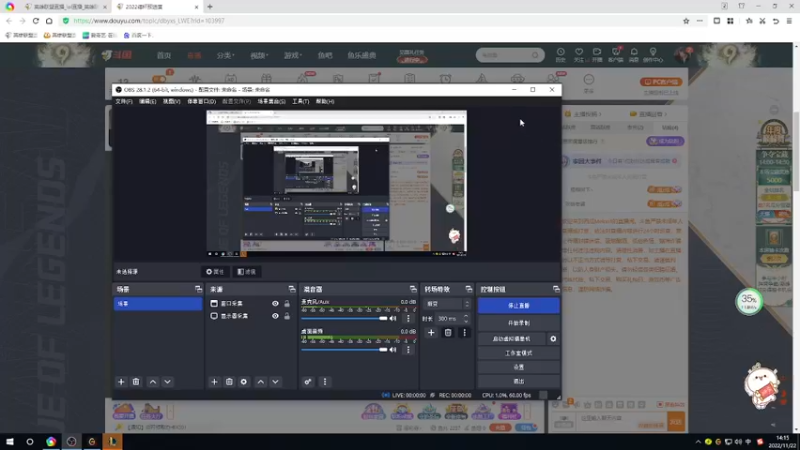This screenshot has width=800, height=450.
Task: Click Start Recording (开始录制) button
Action: [518, 323]
